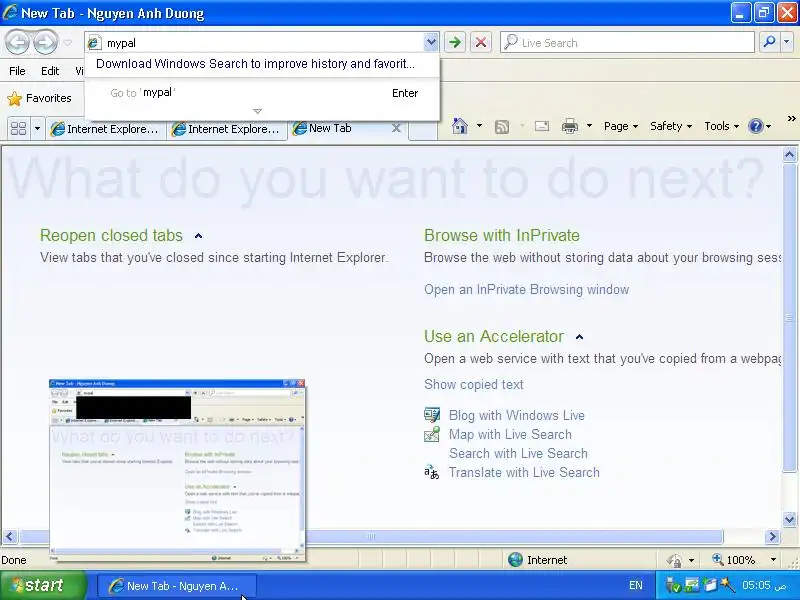800x600 pixels.
Task: Click the Translate accelerator icon
Action: tap(432, 472)
